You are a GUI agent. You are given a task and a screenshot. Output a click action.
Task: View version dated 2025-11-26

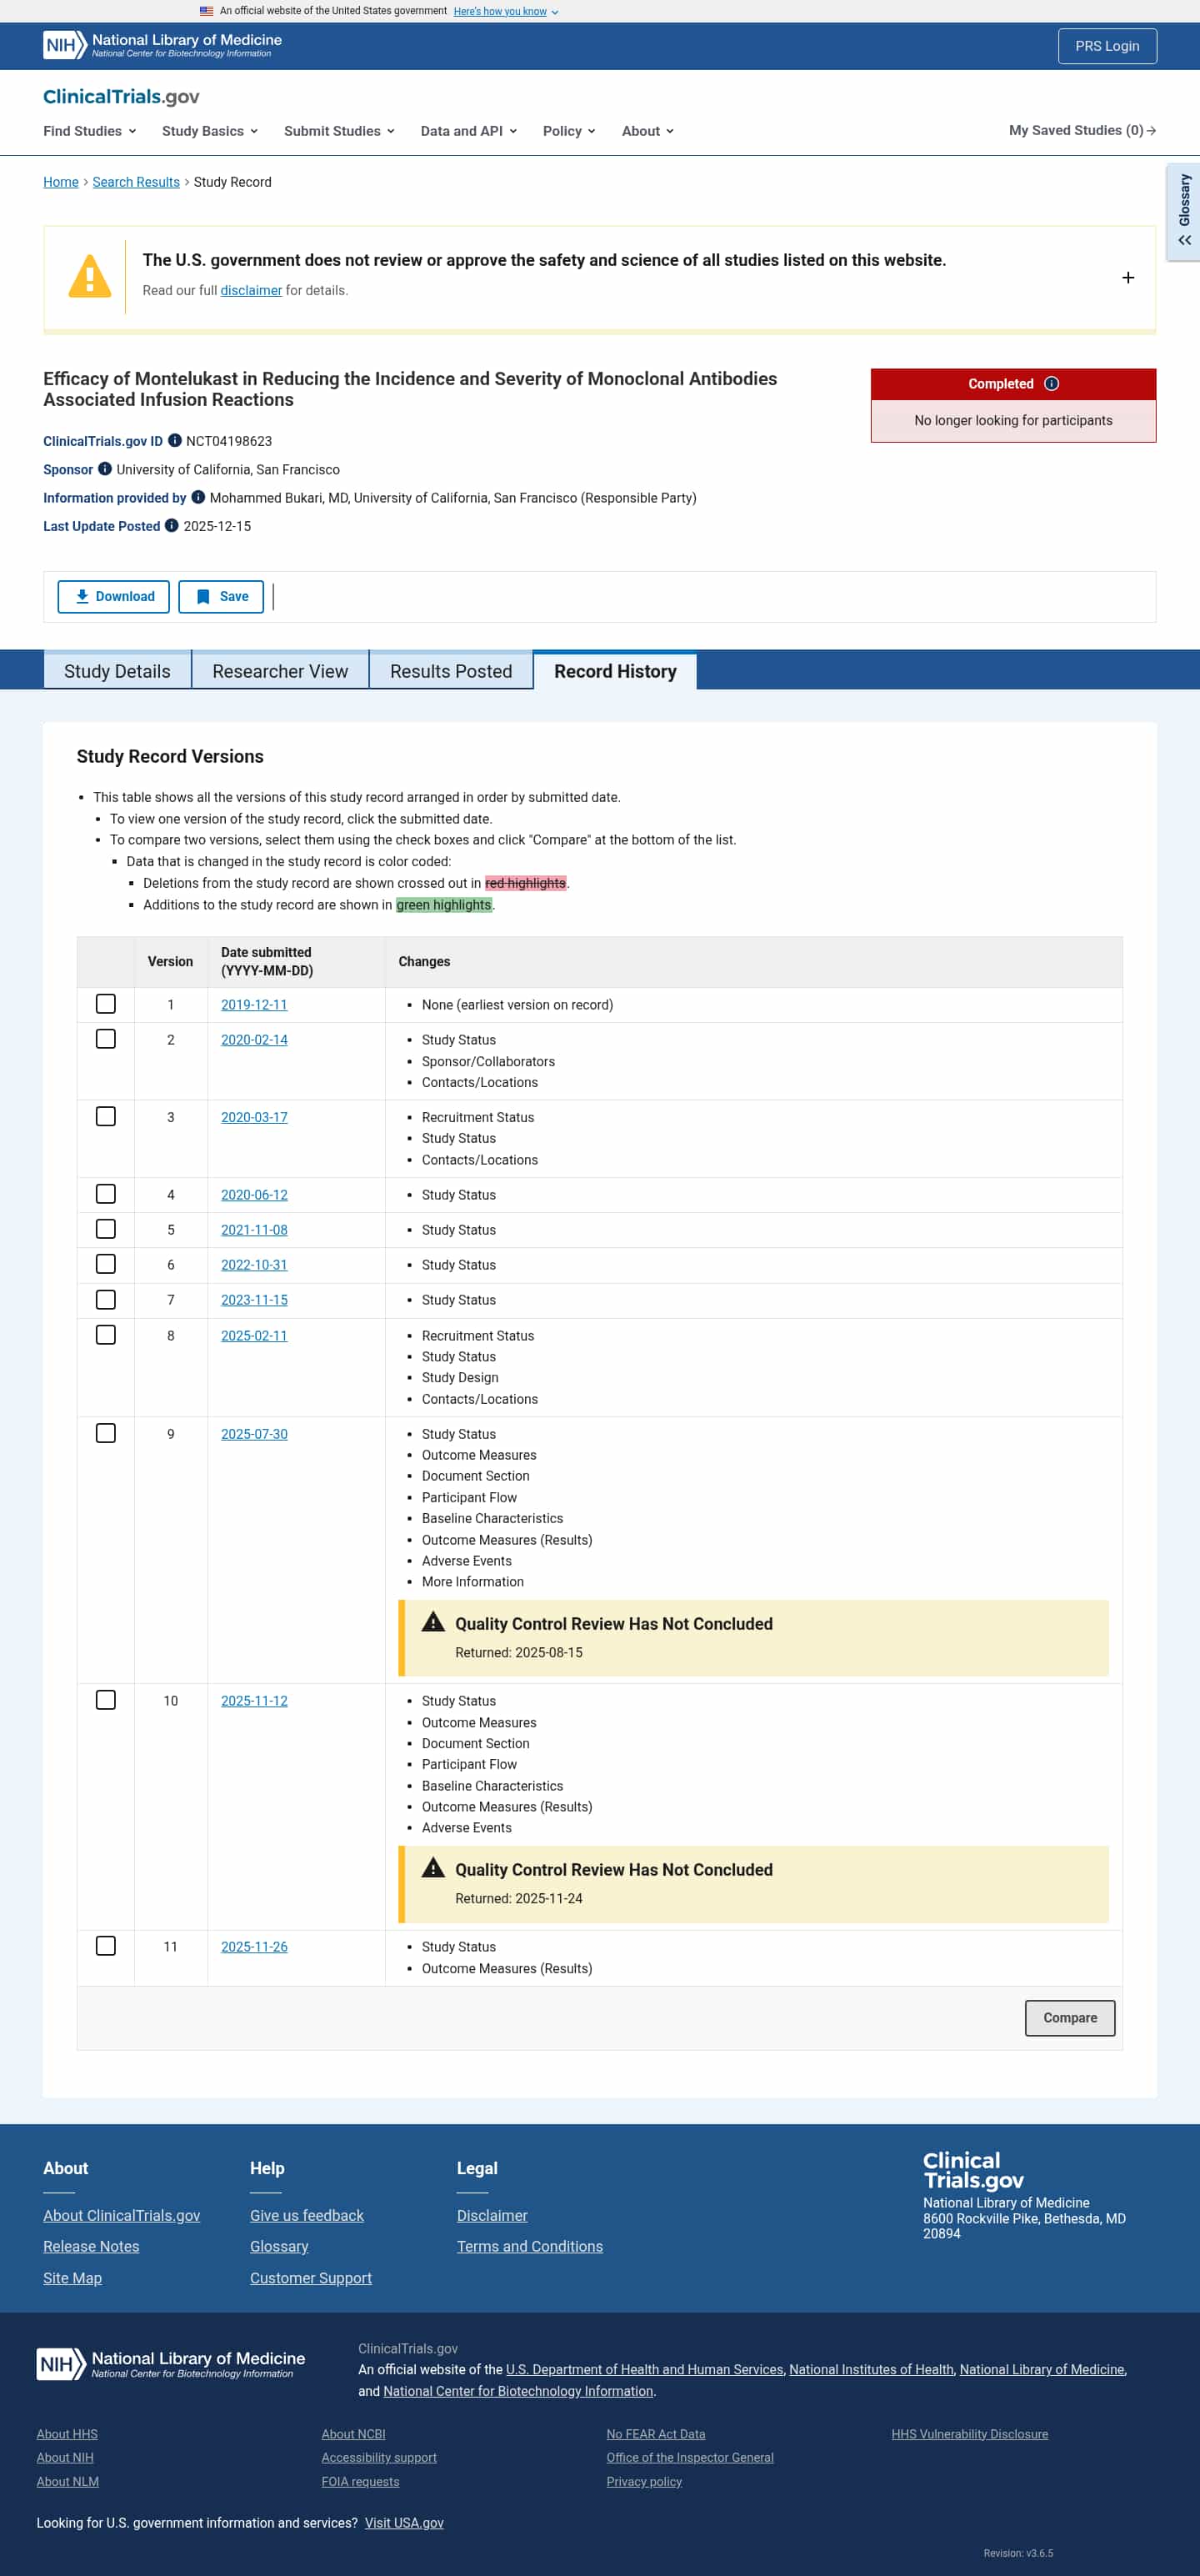pos(254,1947)
